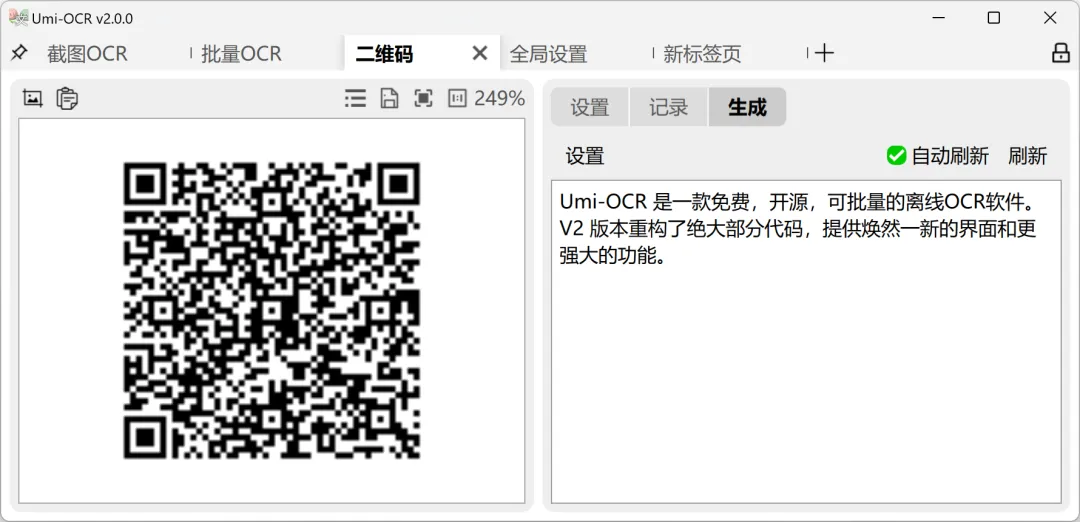
Task: Switch to the 记录 panel tab
Action: coord(668,107)
